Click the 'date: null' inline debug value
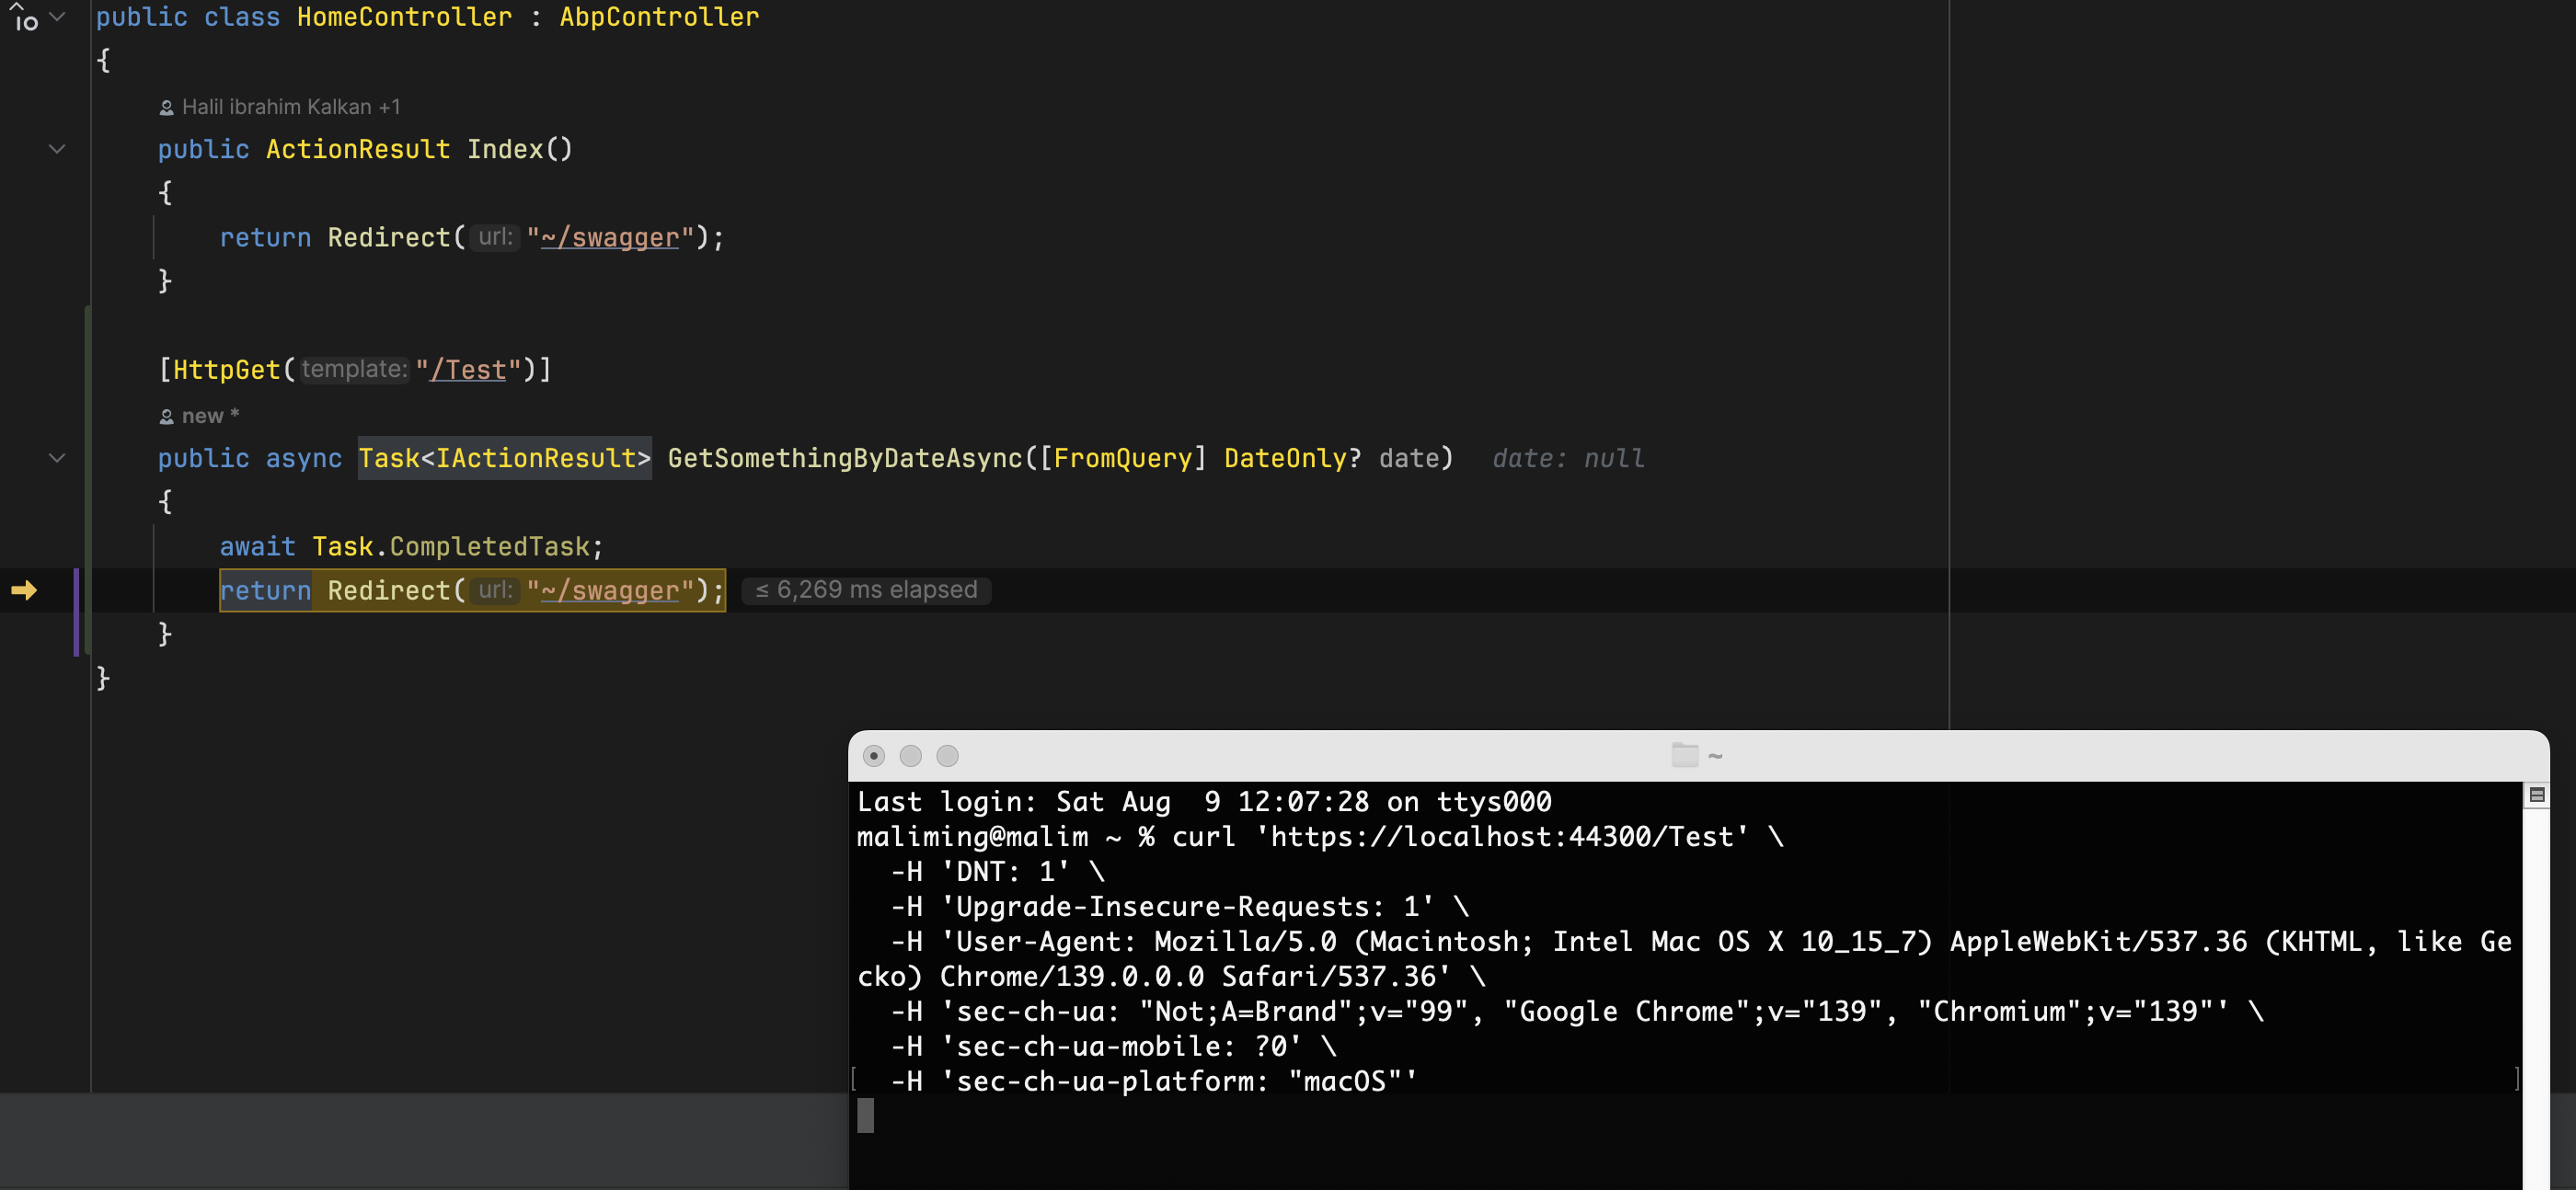The height and width of the screenshot is (1190, 2576). [x=1568, y=458]
